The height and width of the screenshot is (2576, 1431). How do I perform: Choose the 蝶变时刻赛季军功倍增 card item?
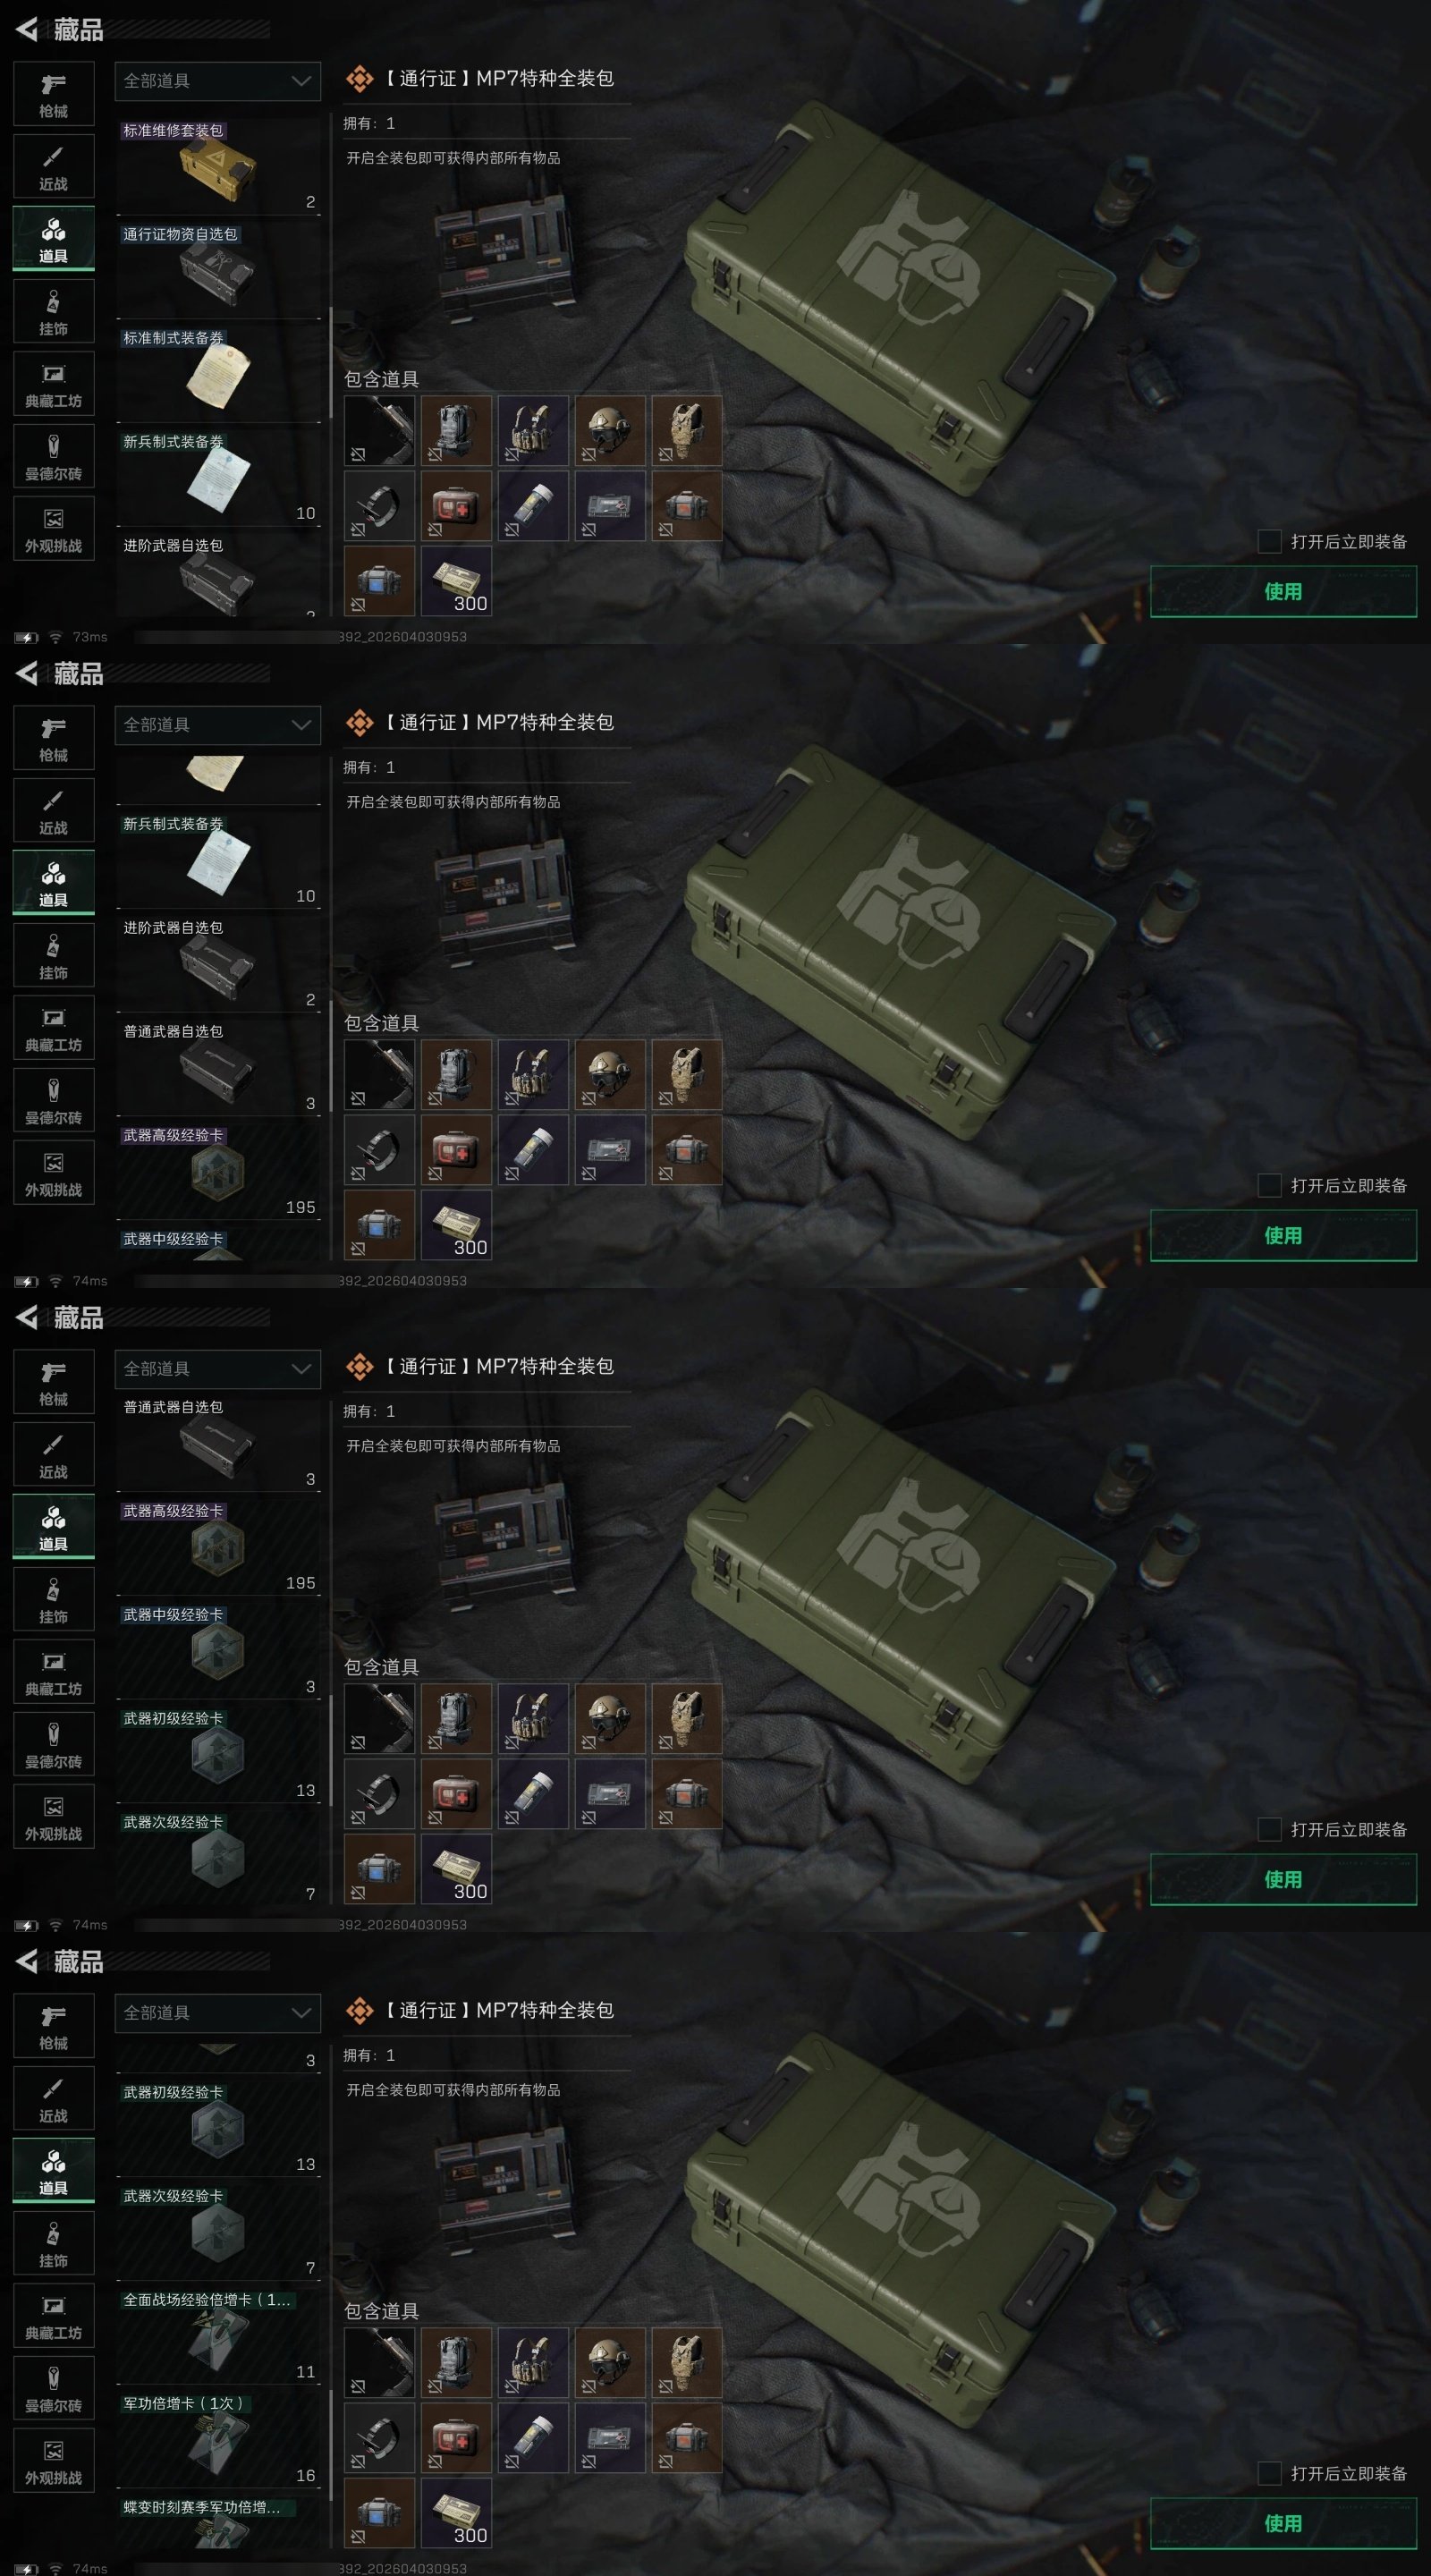click(x=219, y=2522)
